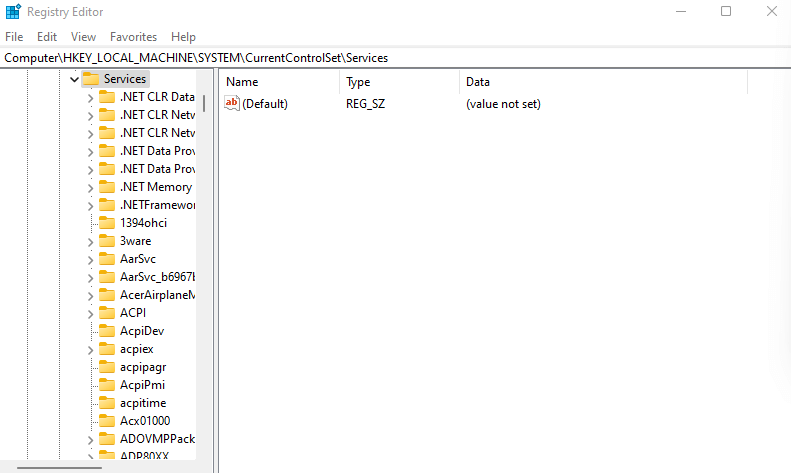Click the acpitime folder icon
The width and height of the screenshot is (791, 473).
click(x=107, y=403)
